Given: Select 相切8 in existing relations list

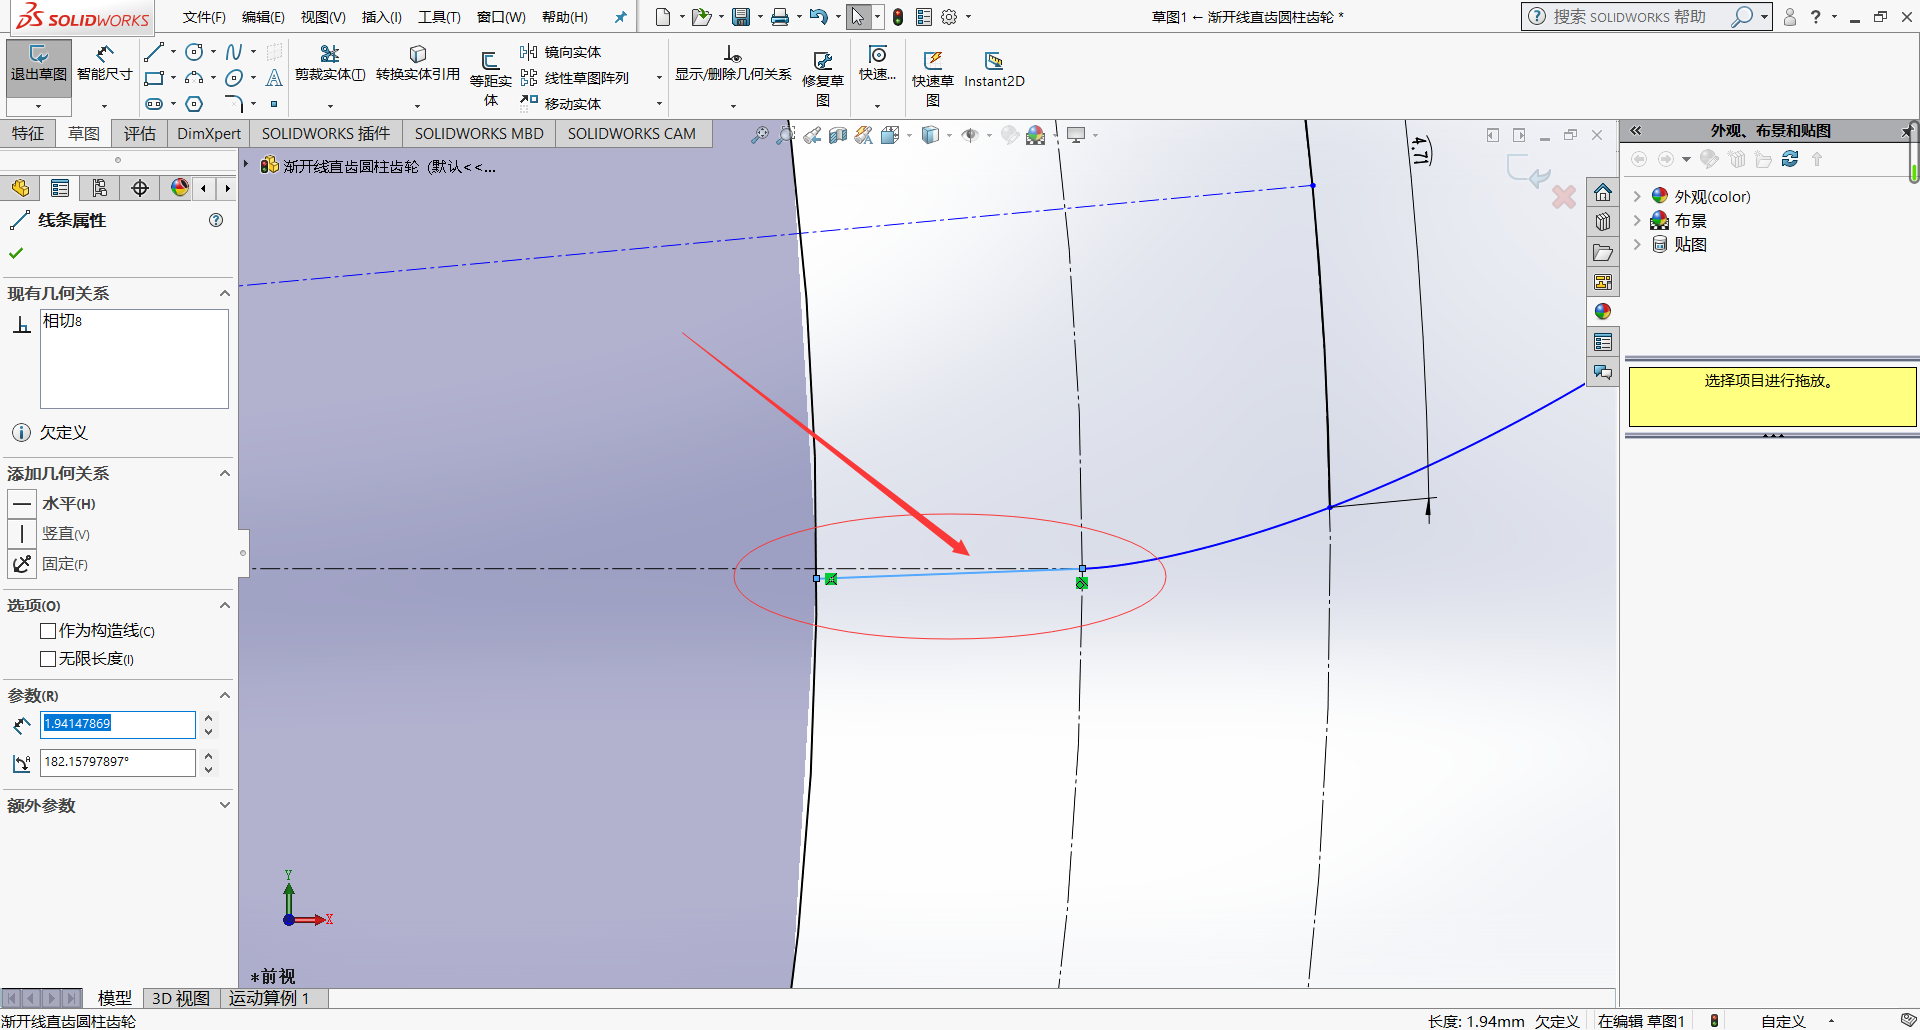Looking at the screenshot, I should (63, 321).
